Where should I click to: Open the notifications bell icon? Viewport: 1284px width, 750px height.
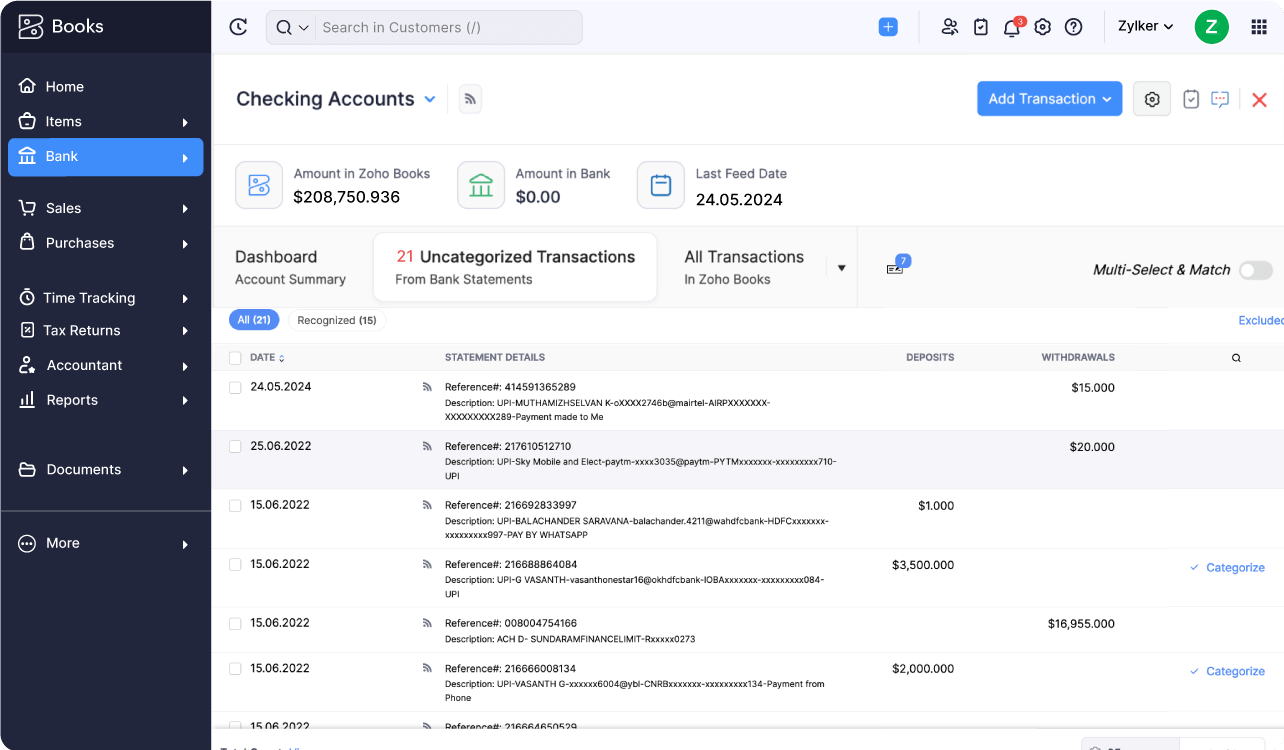pos(1011,27)
